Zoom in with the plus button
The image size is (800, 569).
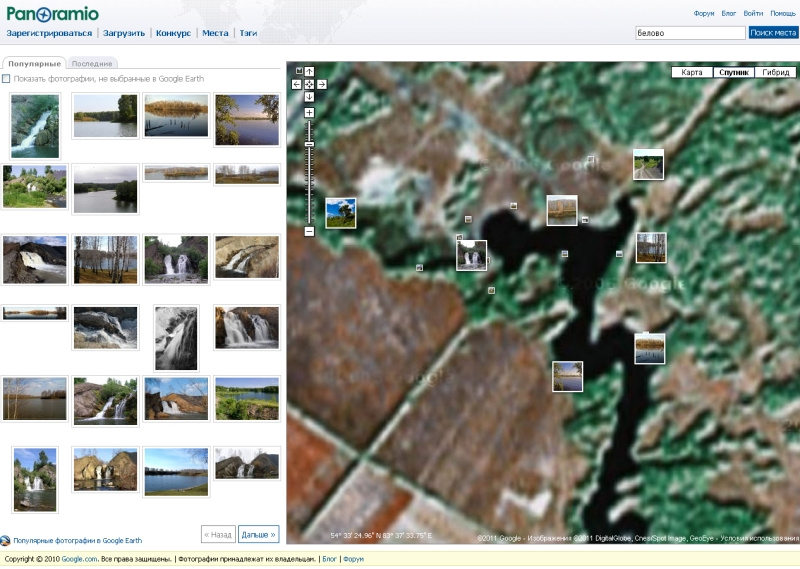pos(309,113)
